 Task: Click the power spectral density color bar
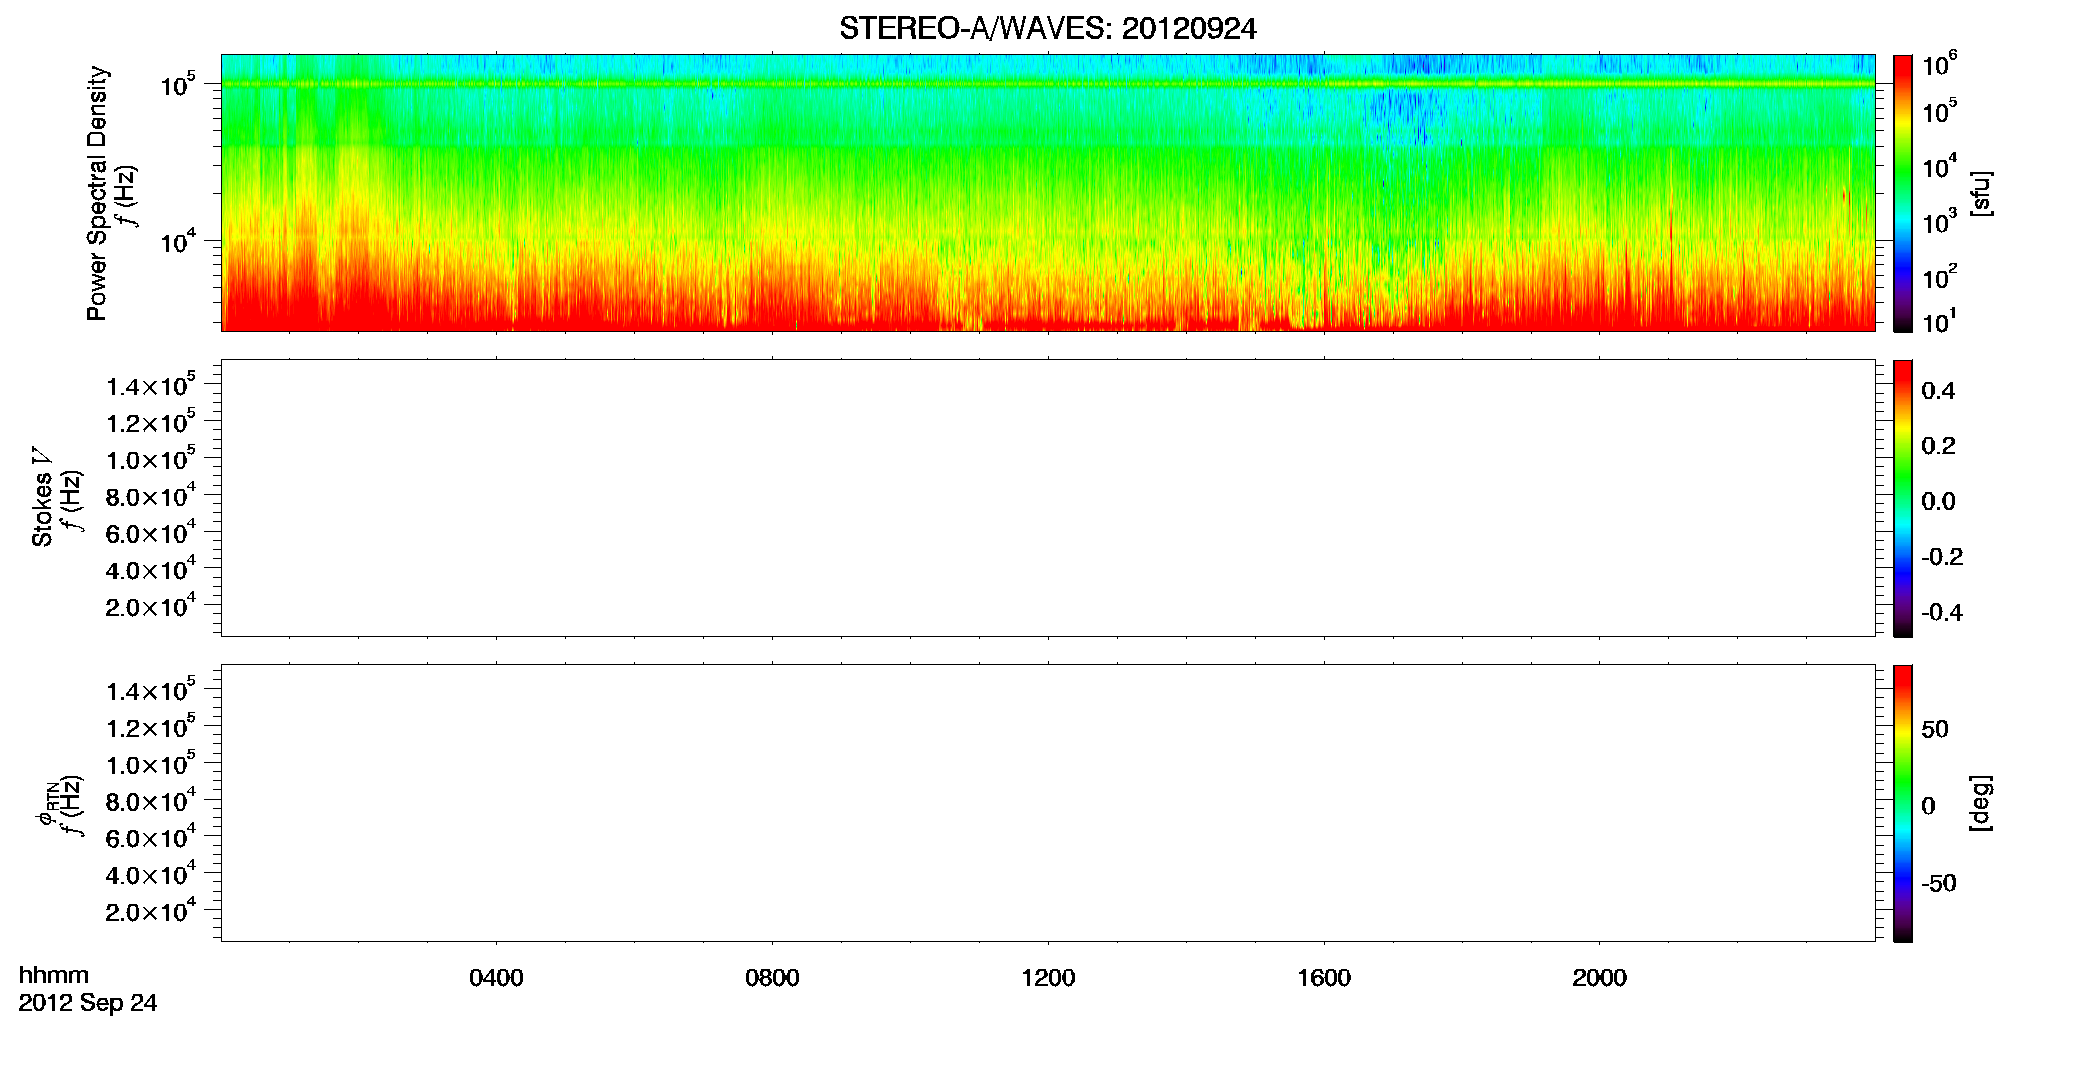point(1902,193)
